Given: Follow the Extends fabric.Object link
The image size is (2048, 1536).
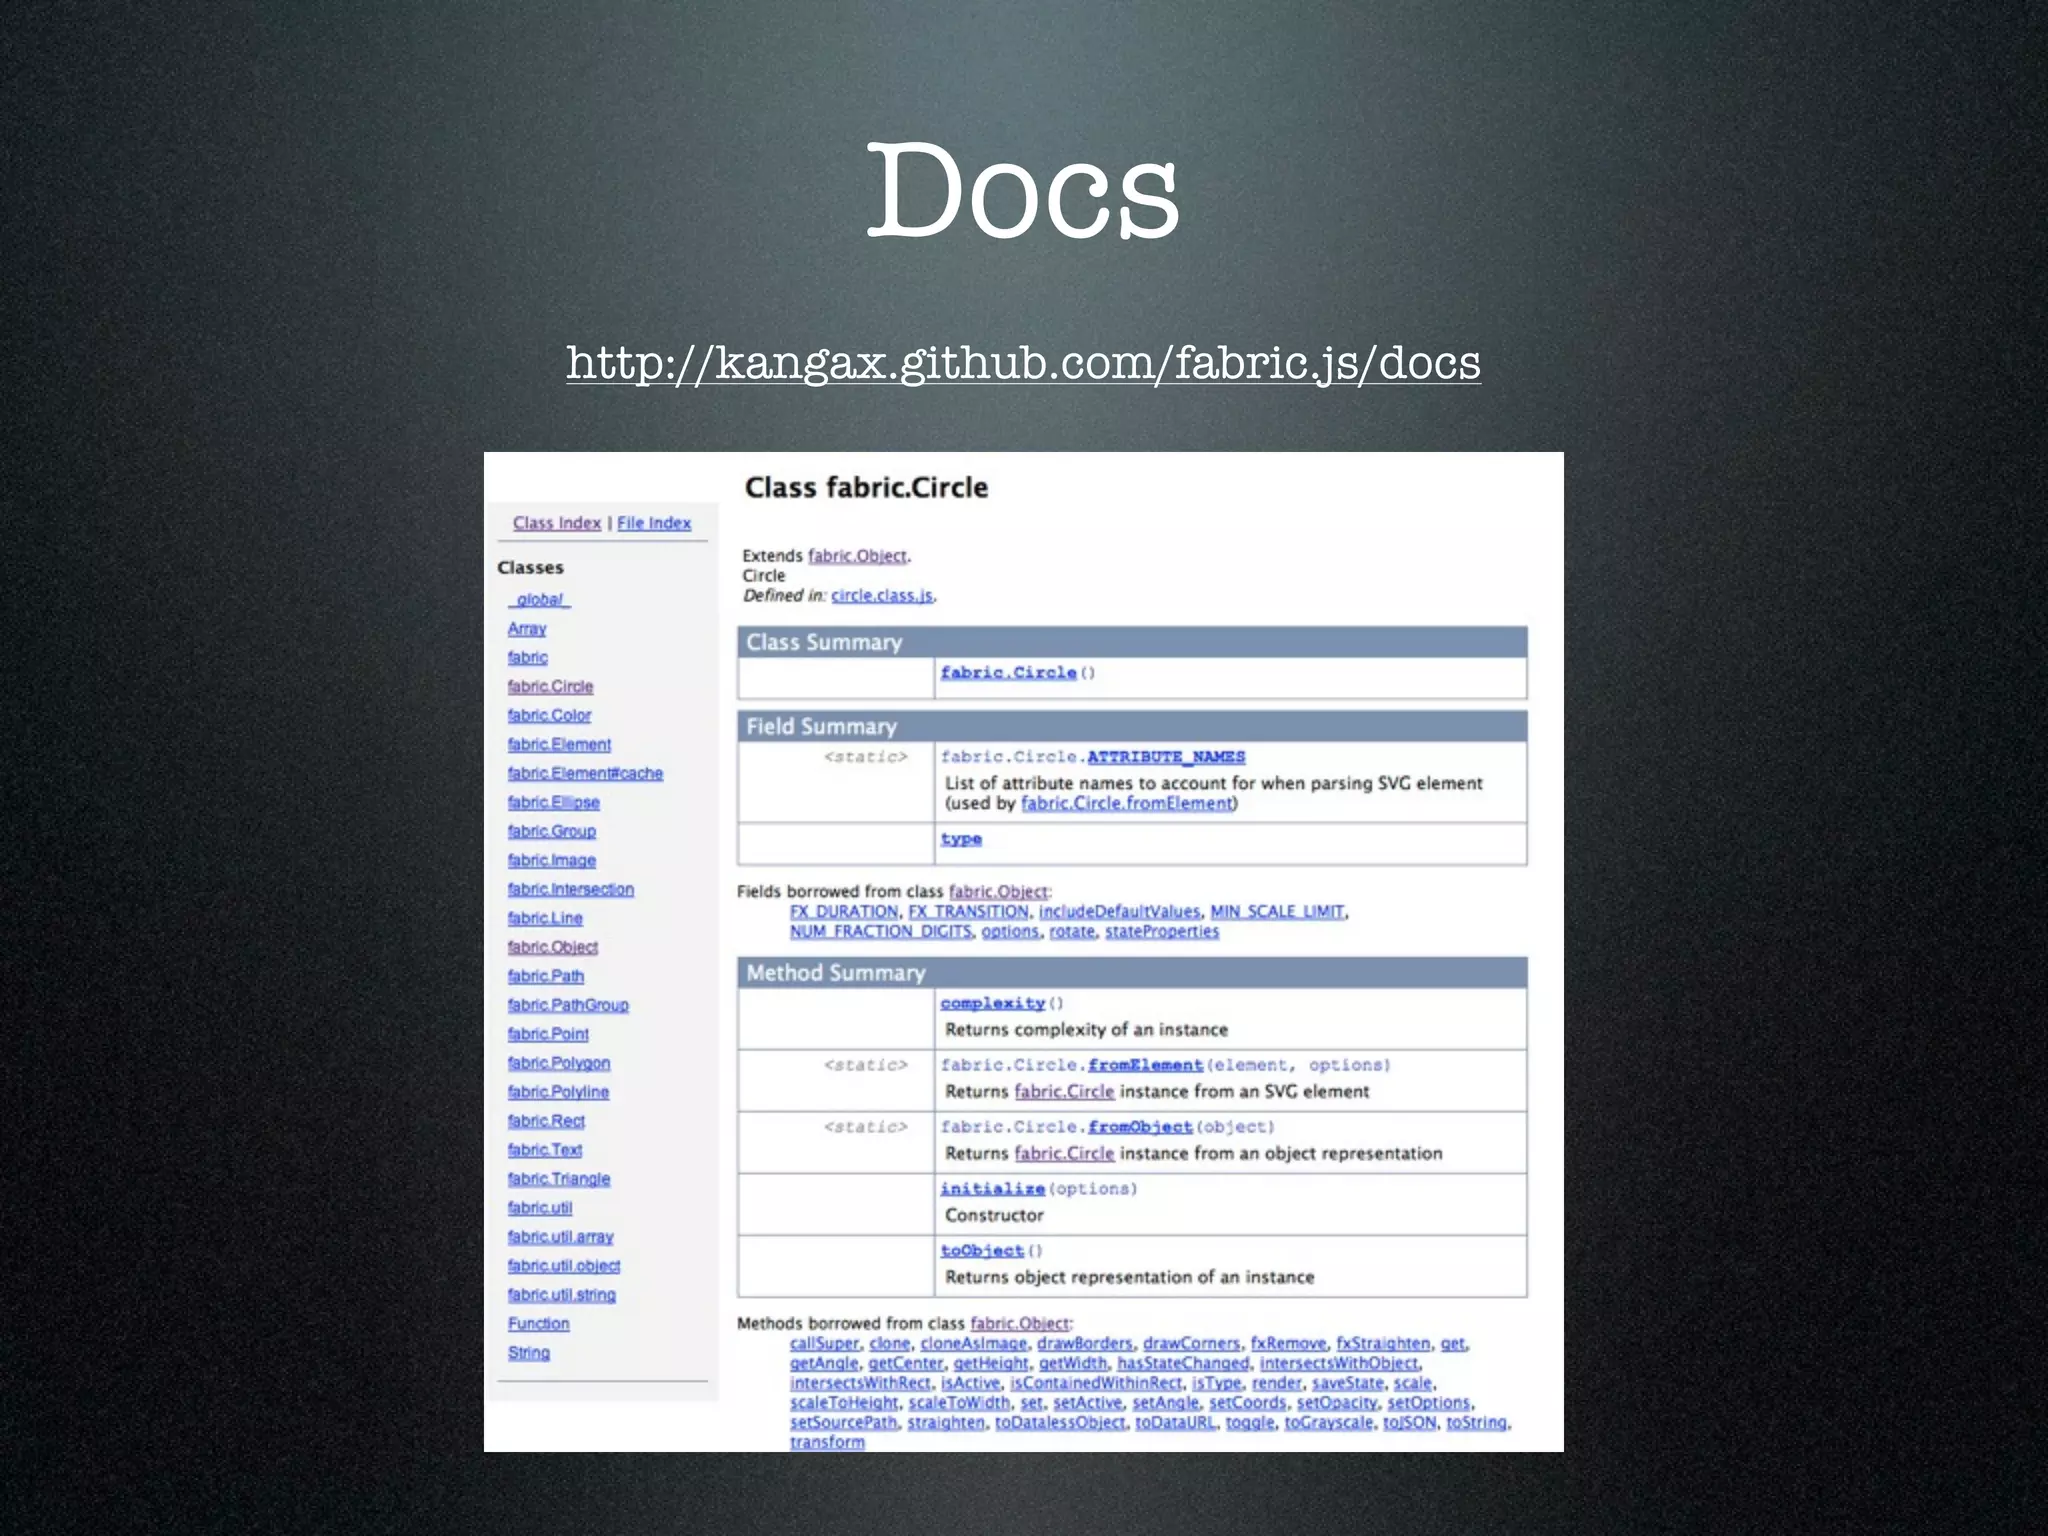Looking at the screenshot, I should 857,555.
